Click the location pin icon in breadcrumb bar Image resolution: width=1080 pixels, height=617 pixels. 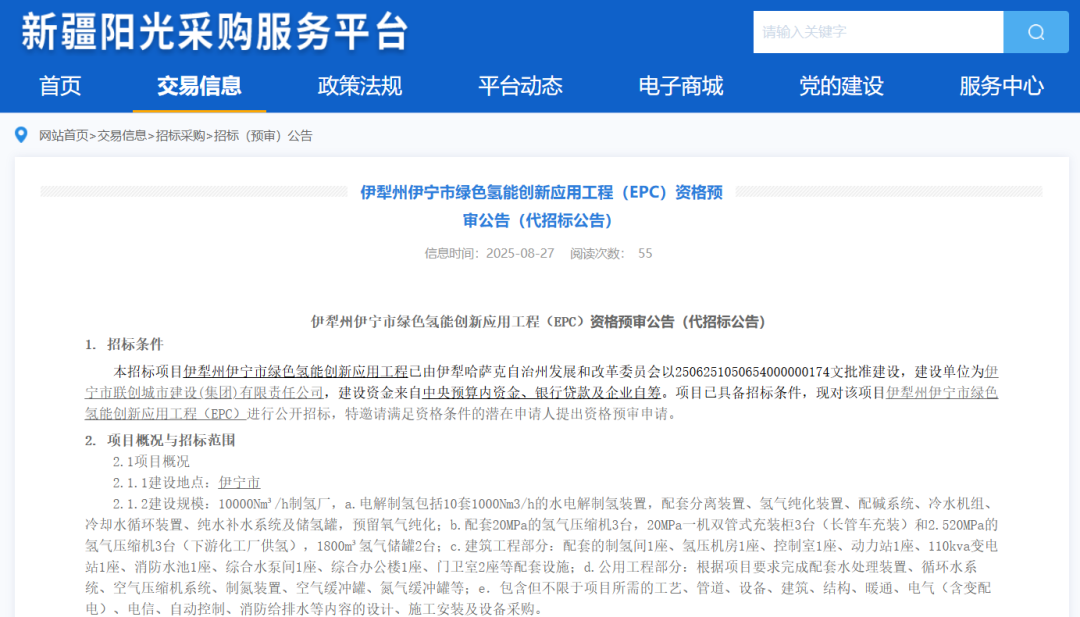coord(21,135)
